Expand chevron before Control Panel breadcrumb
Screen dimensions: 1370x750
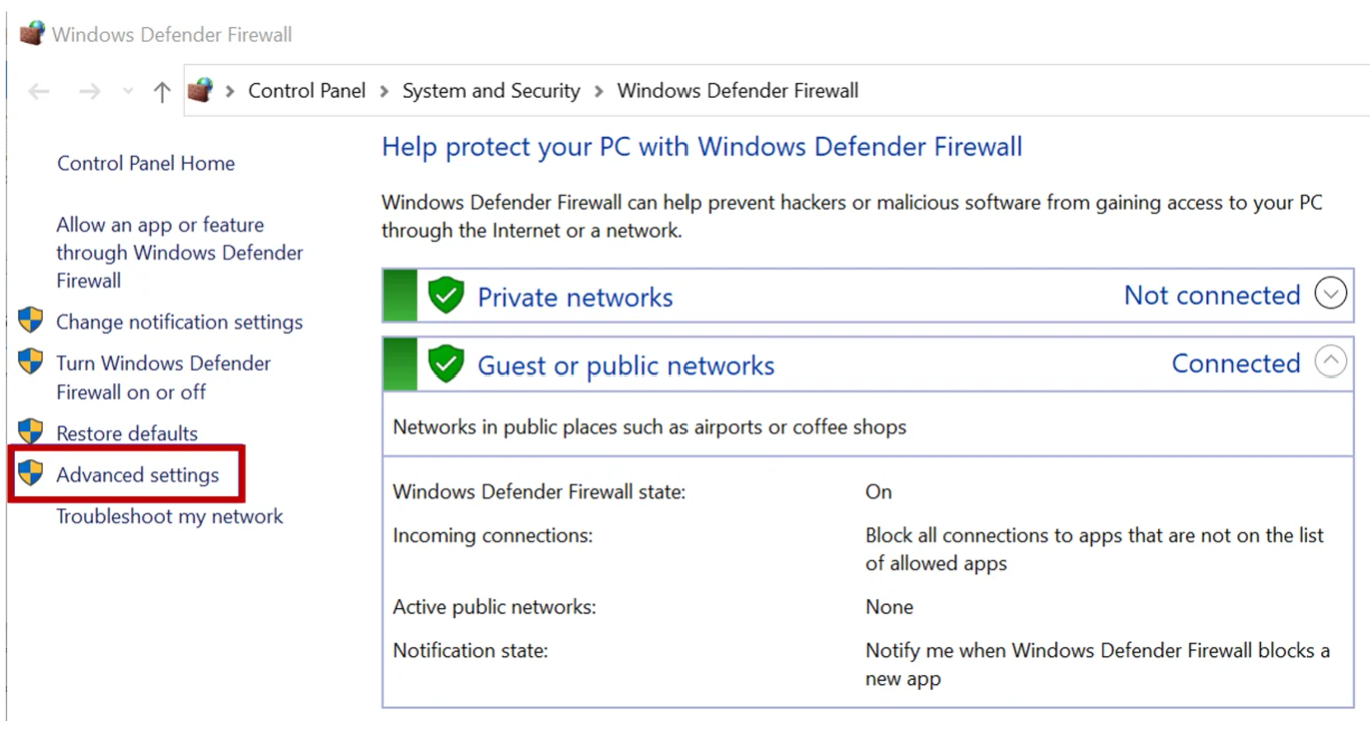pos(230,91)
